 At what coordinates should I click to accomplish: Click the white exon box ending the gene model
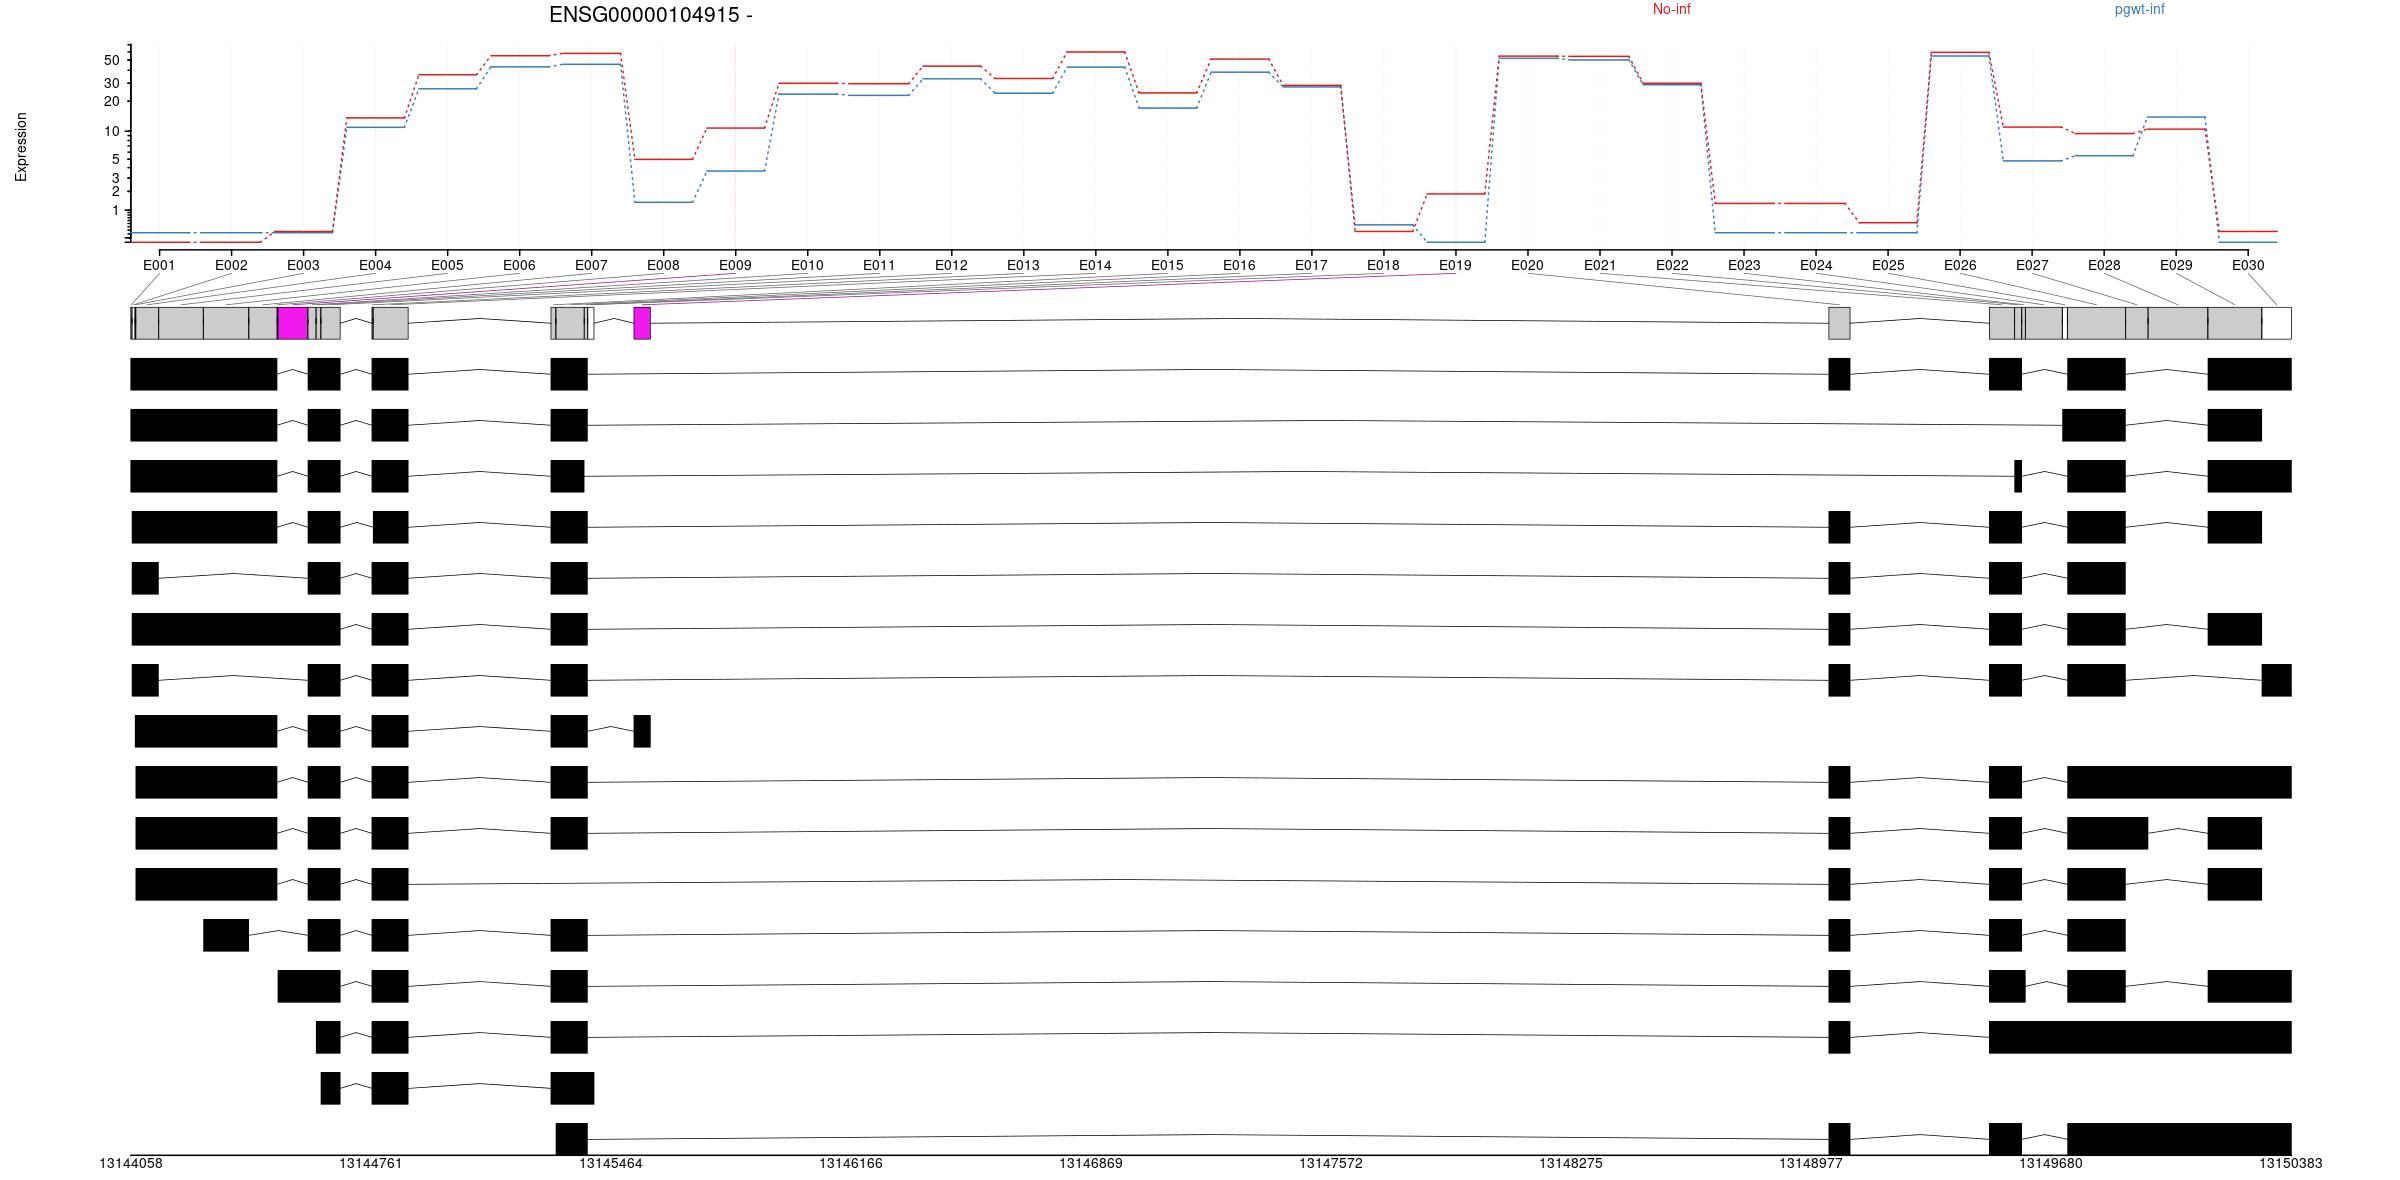point(2277,323)
